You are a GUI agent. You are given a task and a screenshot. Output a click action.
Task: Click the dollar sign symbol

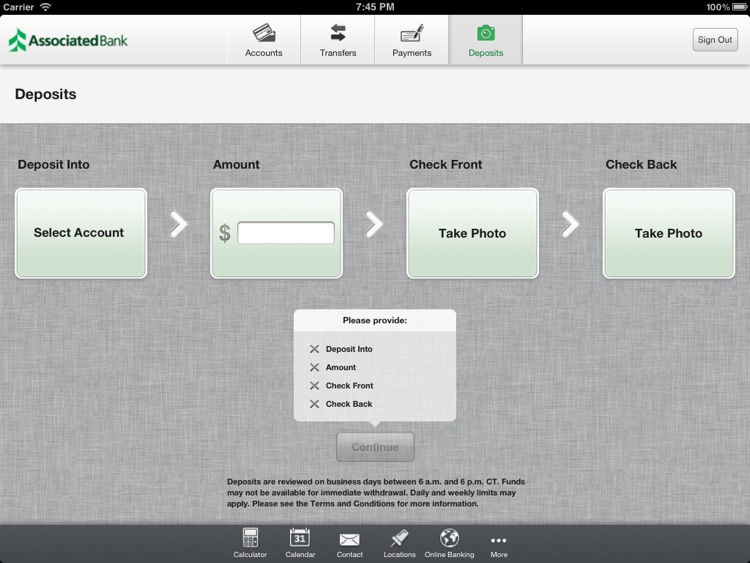pos(224,233)
